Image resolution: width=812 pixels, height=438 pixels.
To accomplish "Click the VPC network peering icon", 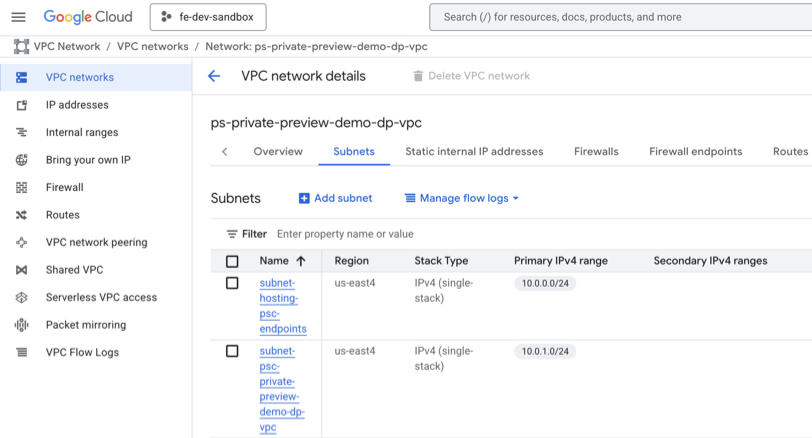I will click(21, 242).
